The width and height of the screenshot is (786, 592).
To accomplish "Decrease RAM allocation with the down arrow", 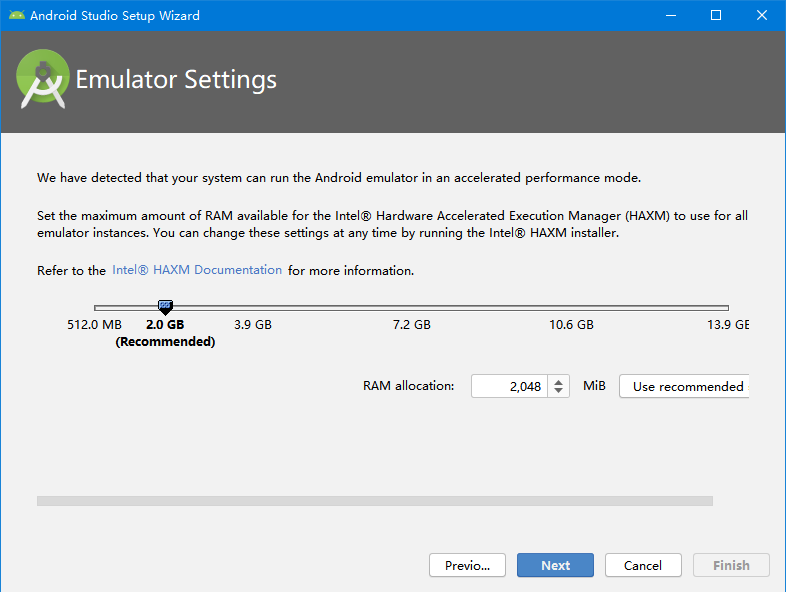I will [x=559, y=391].
